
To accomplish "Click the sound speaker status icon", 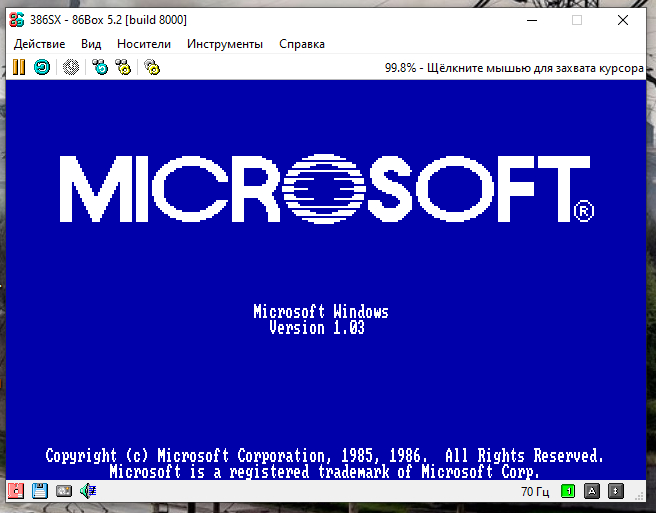I will [88, 491].
